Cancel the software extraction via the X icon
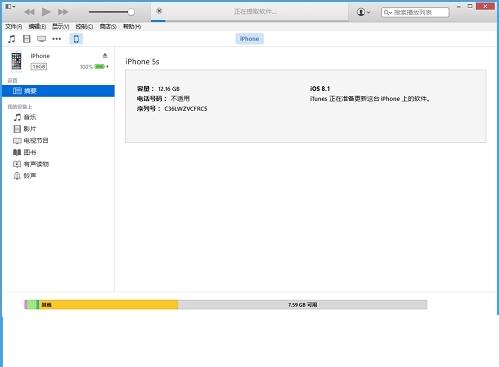The width and height of the screenshot is (499, 367). pos(159,11)
